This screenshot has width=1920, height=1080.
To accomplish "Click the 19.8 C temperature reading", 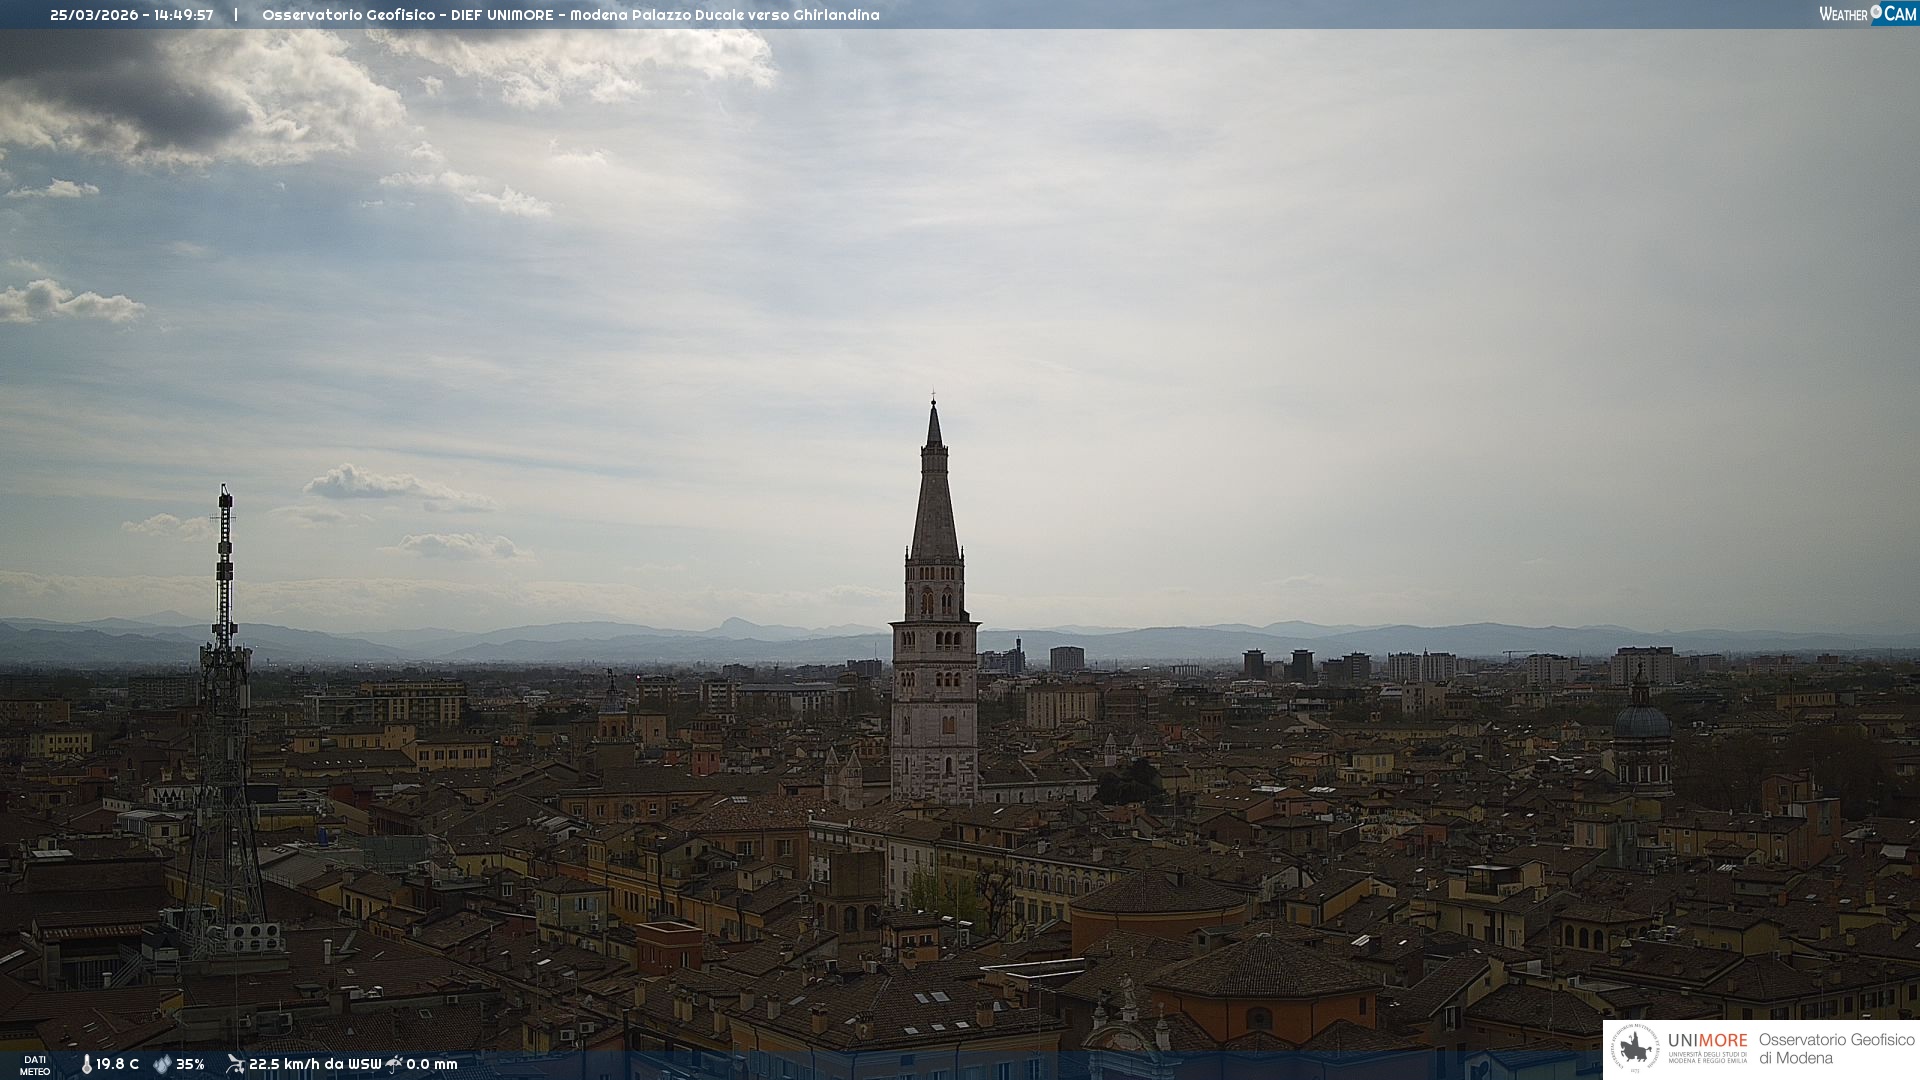I will pyautogui.click(x=118, y=1064).
